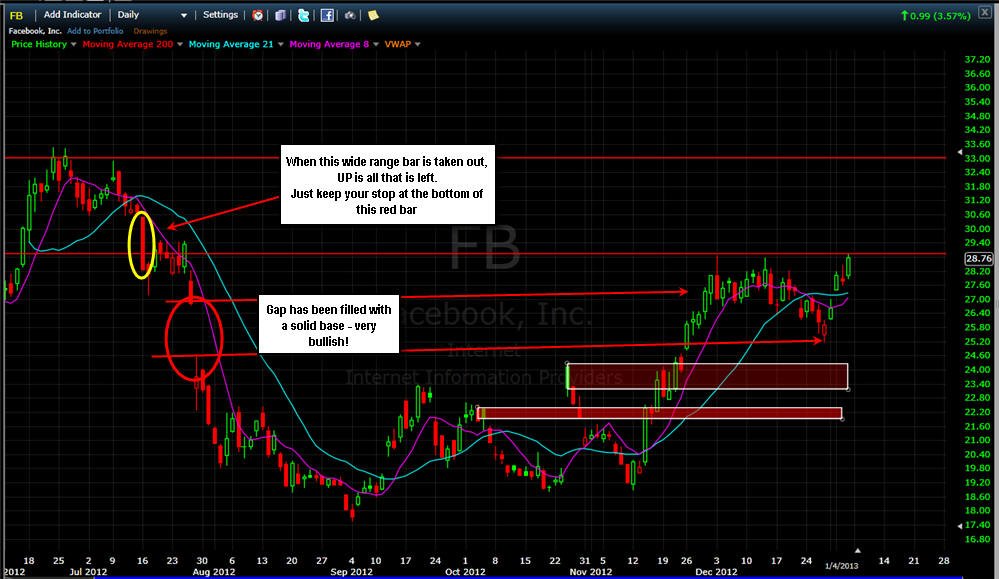
Task: Click the 1/4/2013 date label
Action: pyautogui.click(x=842, y=566)
